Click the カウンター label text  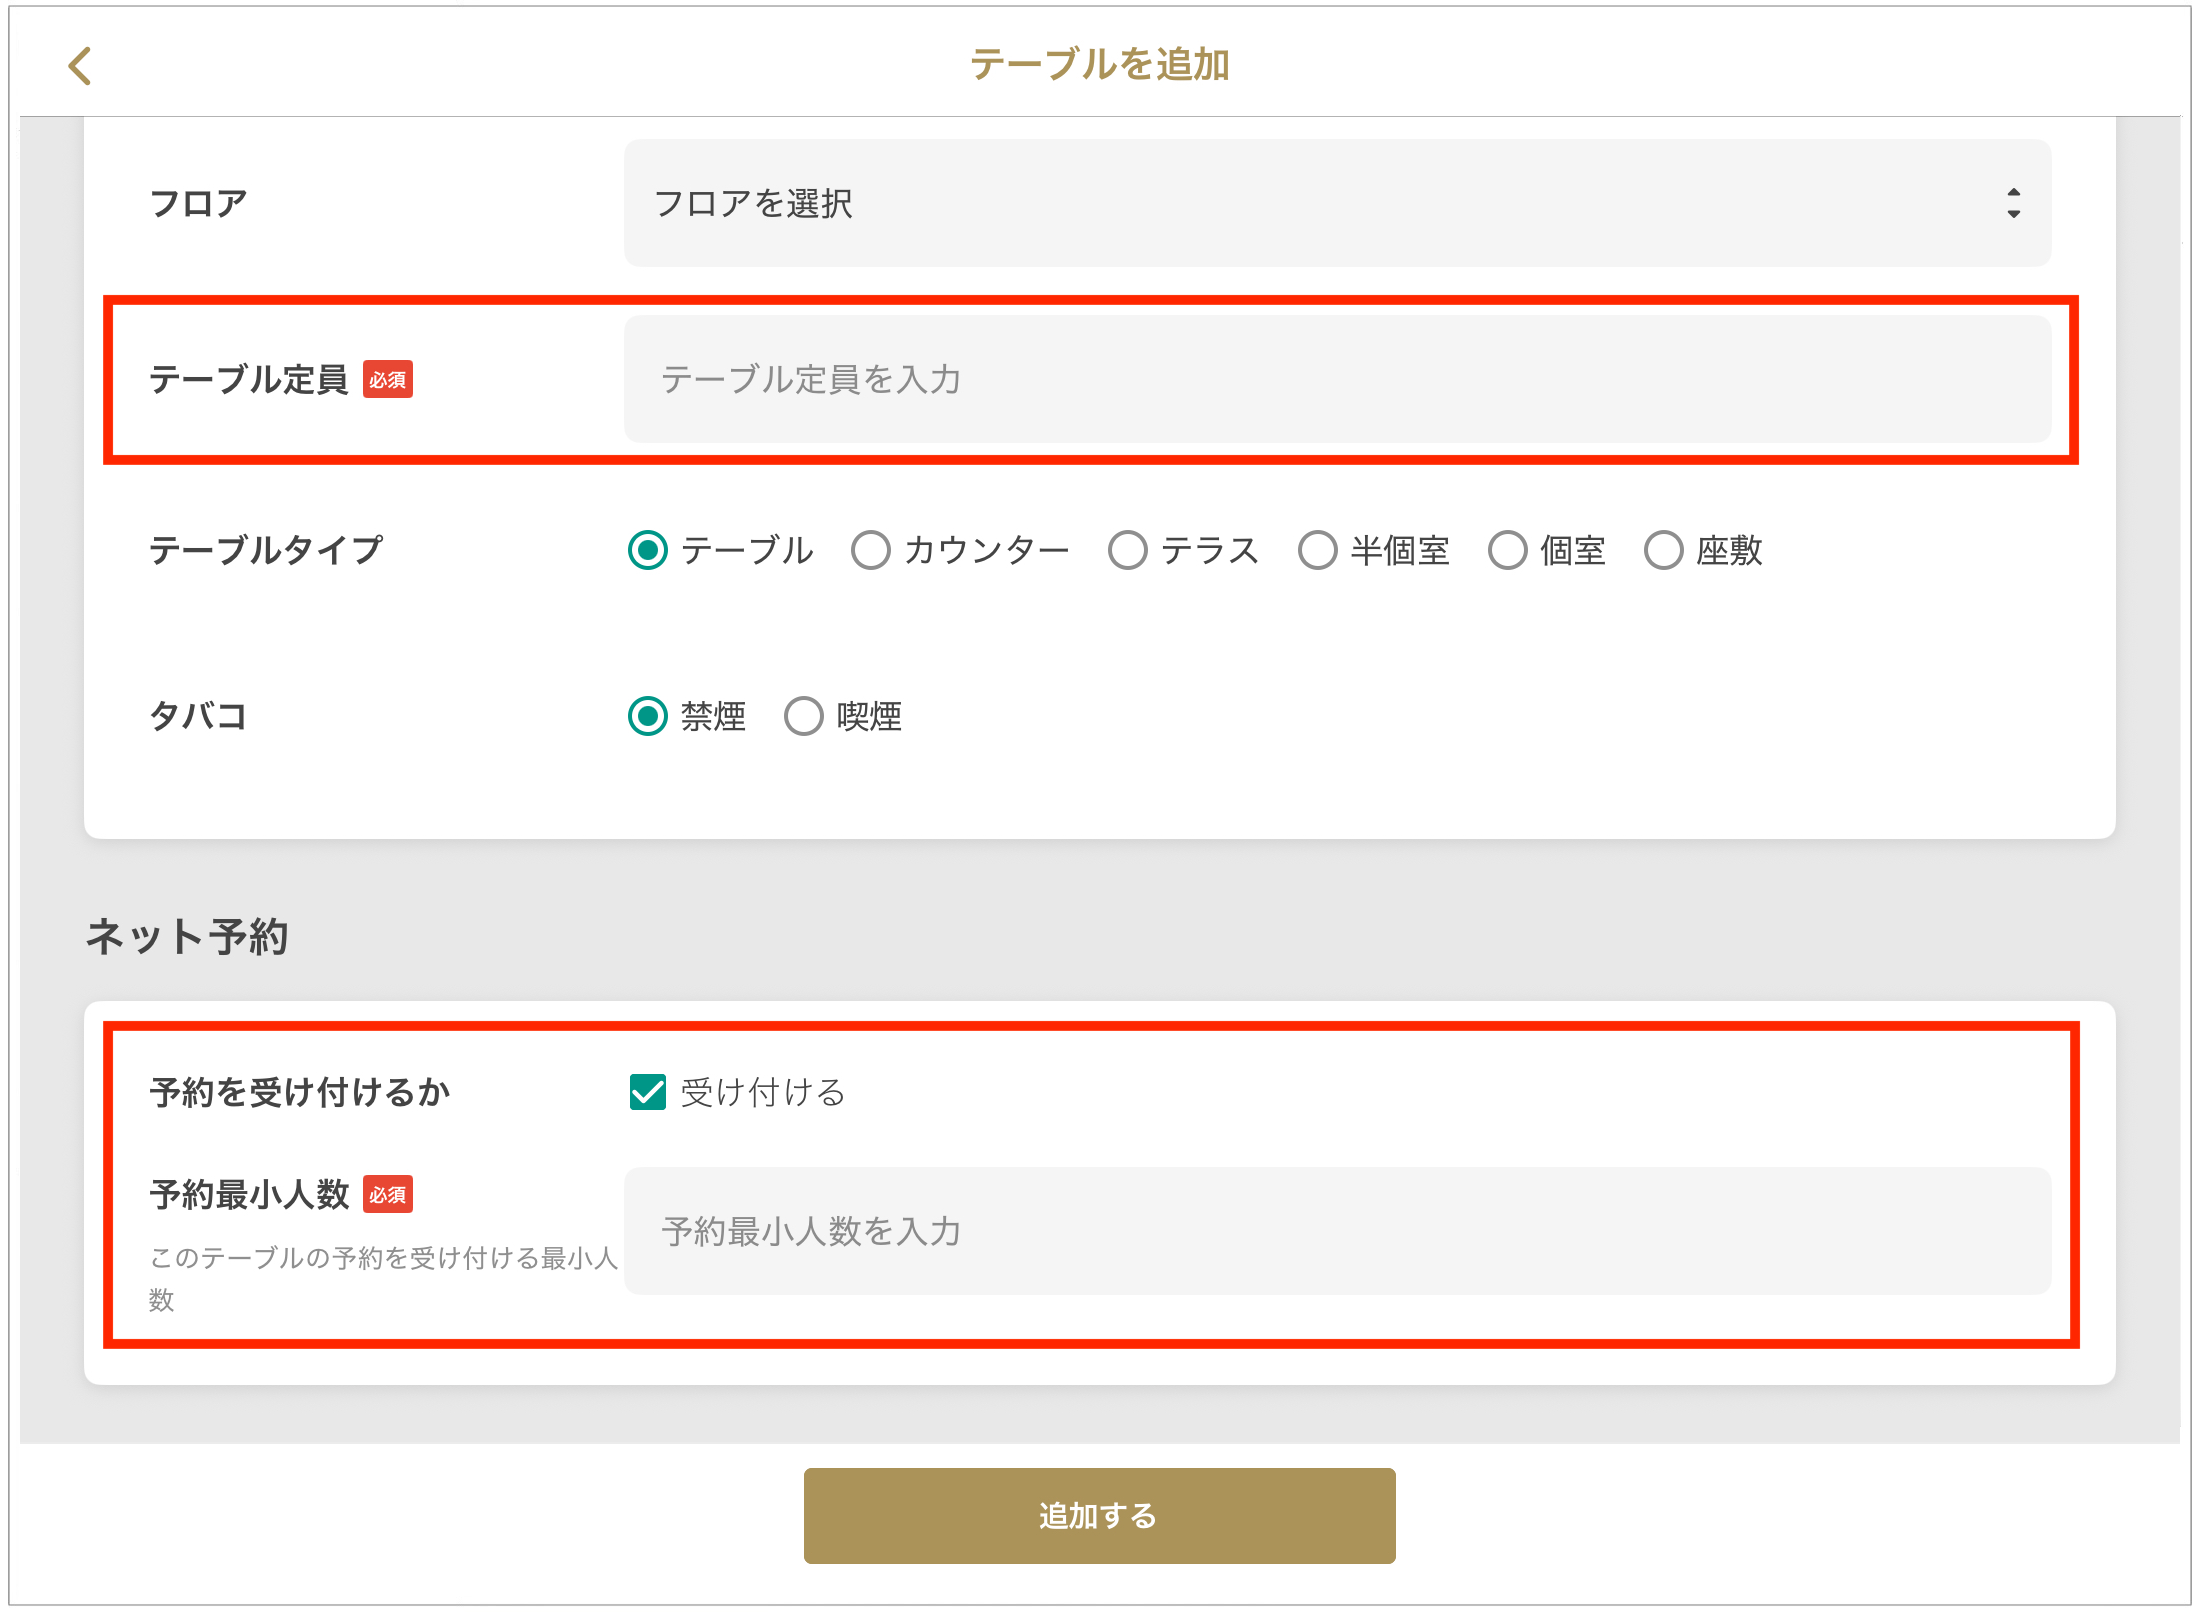[x=986, y=550]
